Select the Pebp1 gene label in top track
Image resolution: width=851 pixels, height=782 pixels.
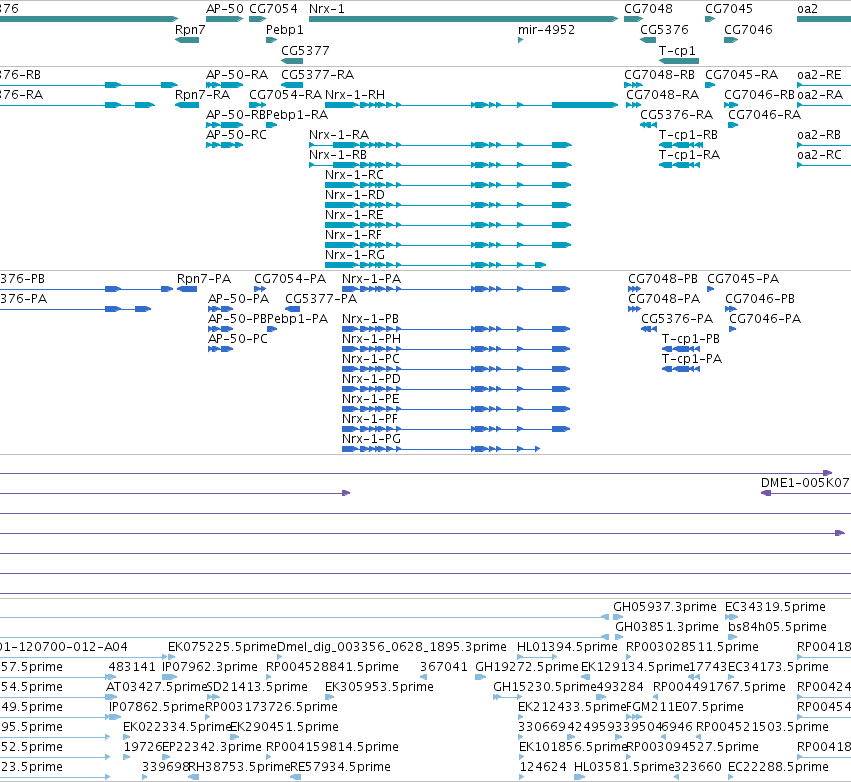pos(284,29)
